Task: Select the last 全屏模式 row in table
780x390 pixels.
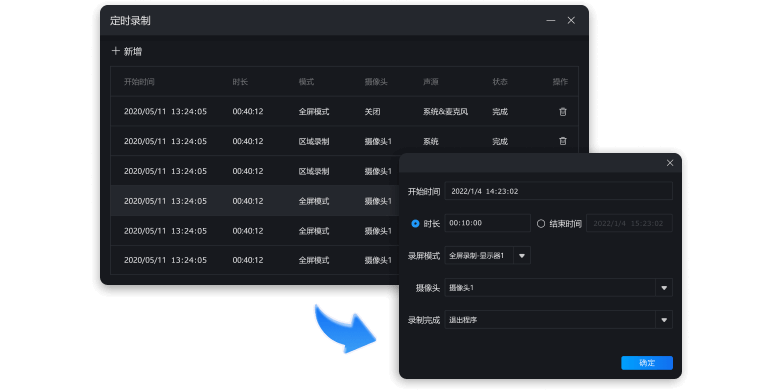Action: pos(255,260)
